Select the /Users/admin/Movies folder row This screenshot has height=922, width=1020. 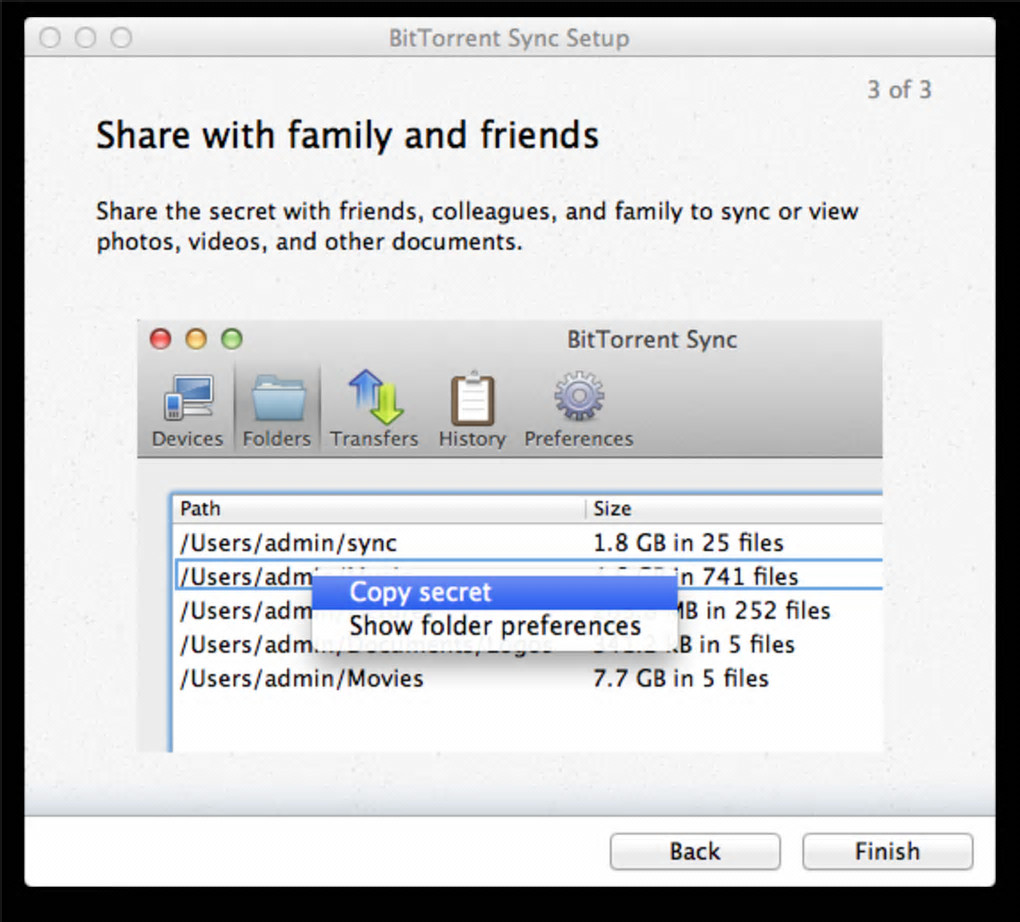tap(528, 678)
